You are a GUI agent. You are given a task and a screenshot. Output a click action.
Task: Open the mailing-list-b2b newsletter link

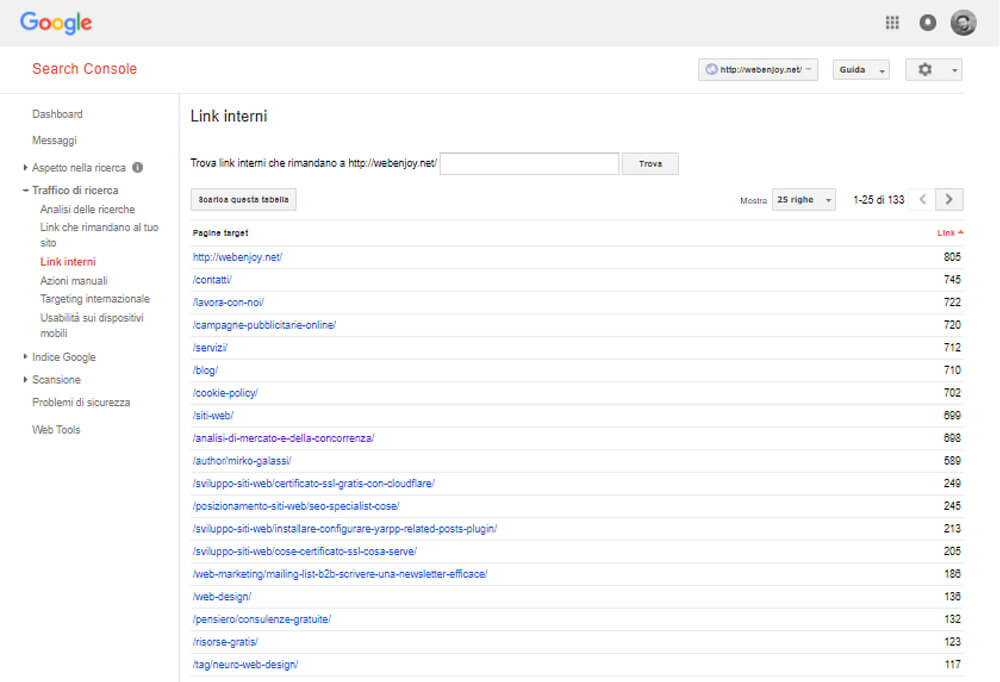340,574
